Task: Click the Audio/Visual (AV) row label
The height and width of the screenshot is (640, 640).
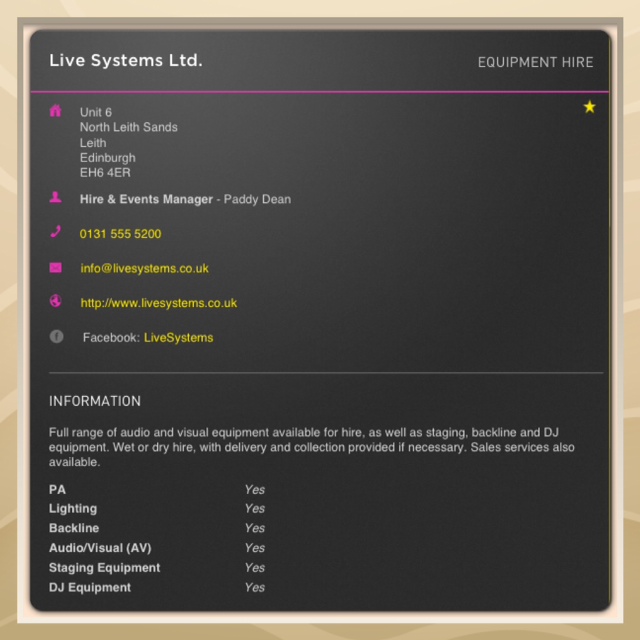Action: coord(100,548)
